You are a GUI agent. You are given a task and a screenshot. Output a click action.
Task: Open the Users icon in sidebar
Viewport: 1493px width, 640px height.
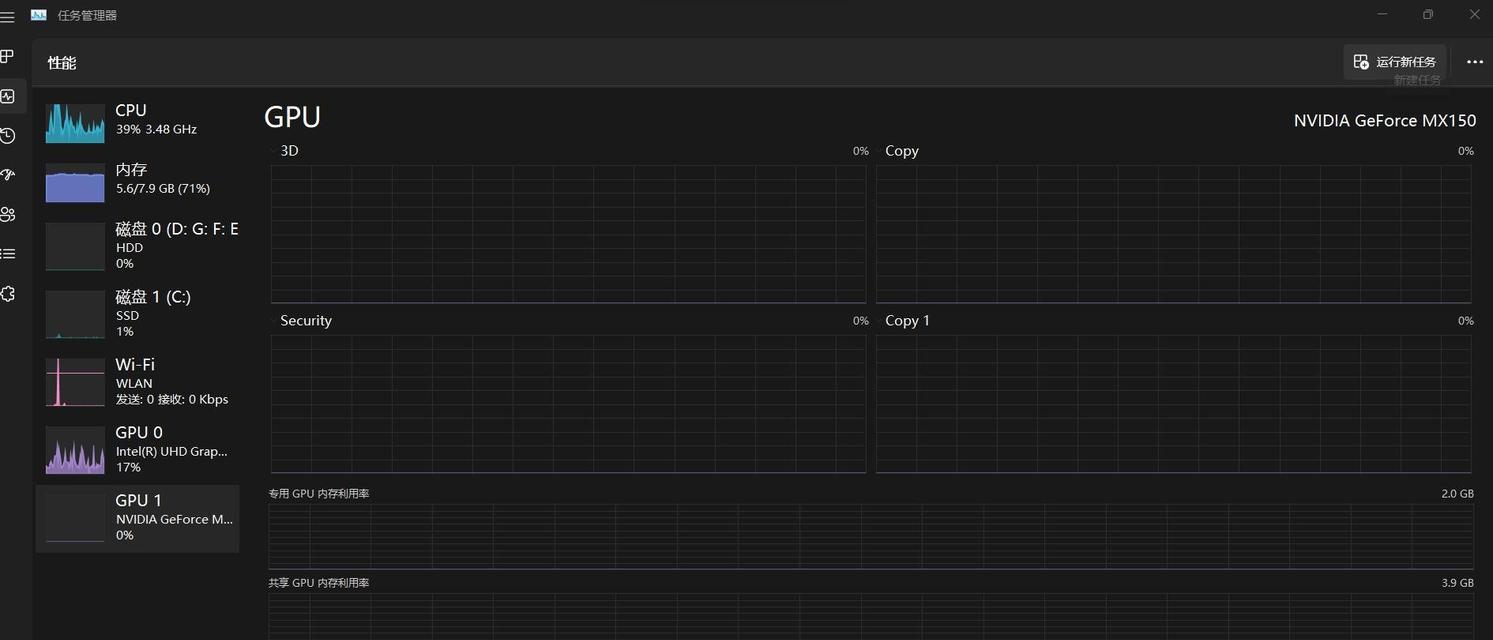tap(8, 214)
